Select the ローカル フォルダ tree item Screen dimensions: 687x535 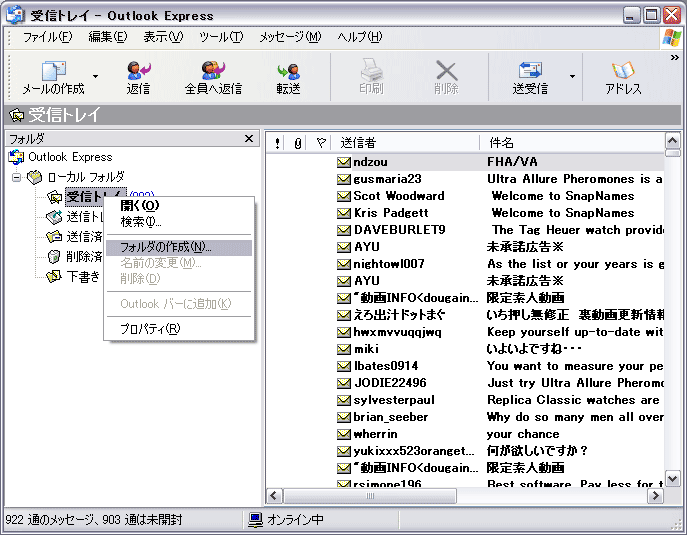86,177
